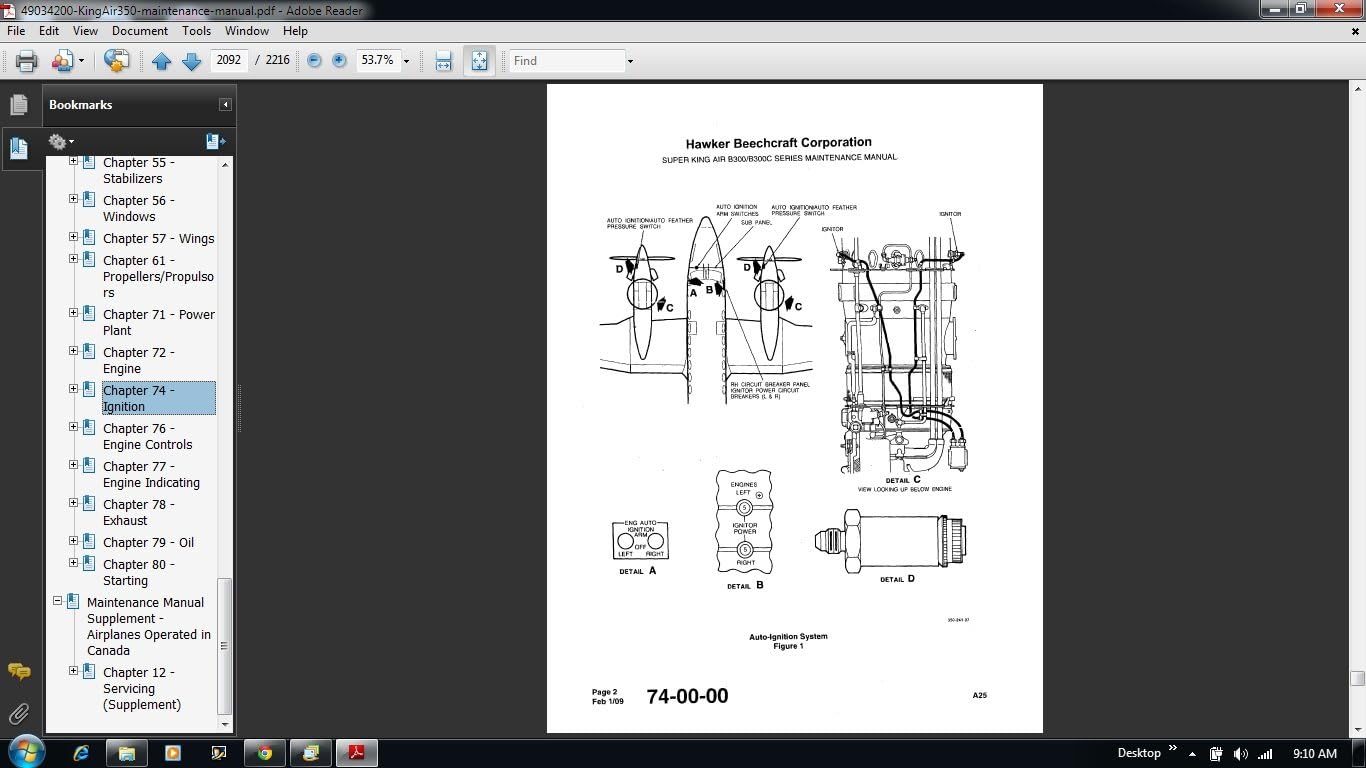Toggle the fit one full page view
1366x768 pixels.
[x=479, y=61]
